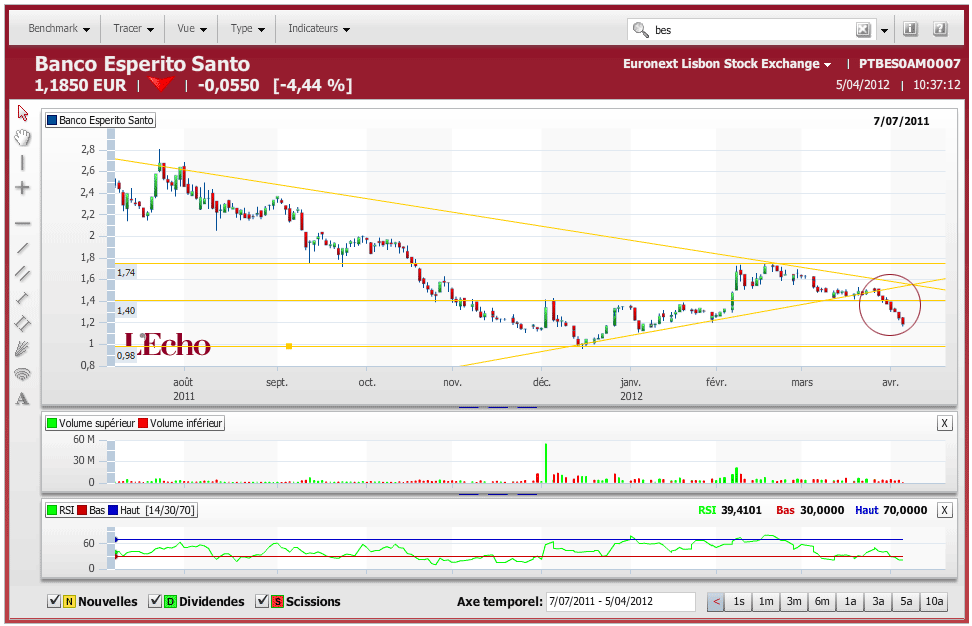Select the hand pan tool
This screenshot has width=972, height=626.
pos(23,138)
